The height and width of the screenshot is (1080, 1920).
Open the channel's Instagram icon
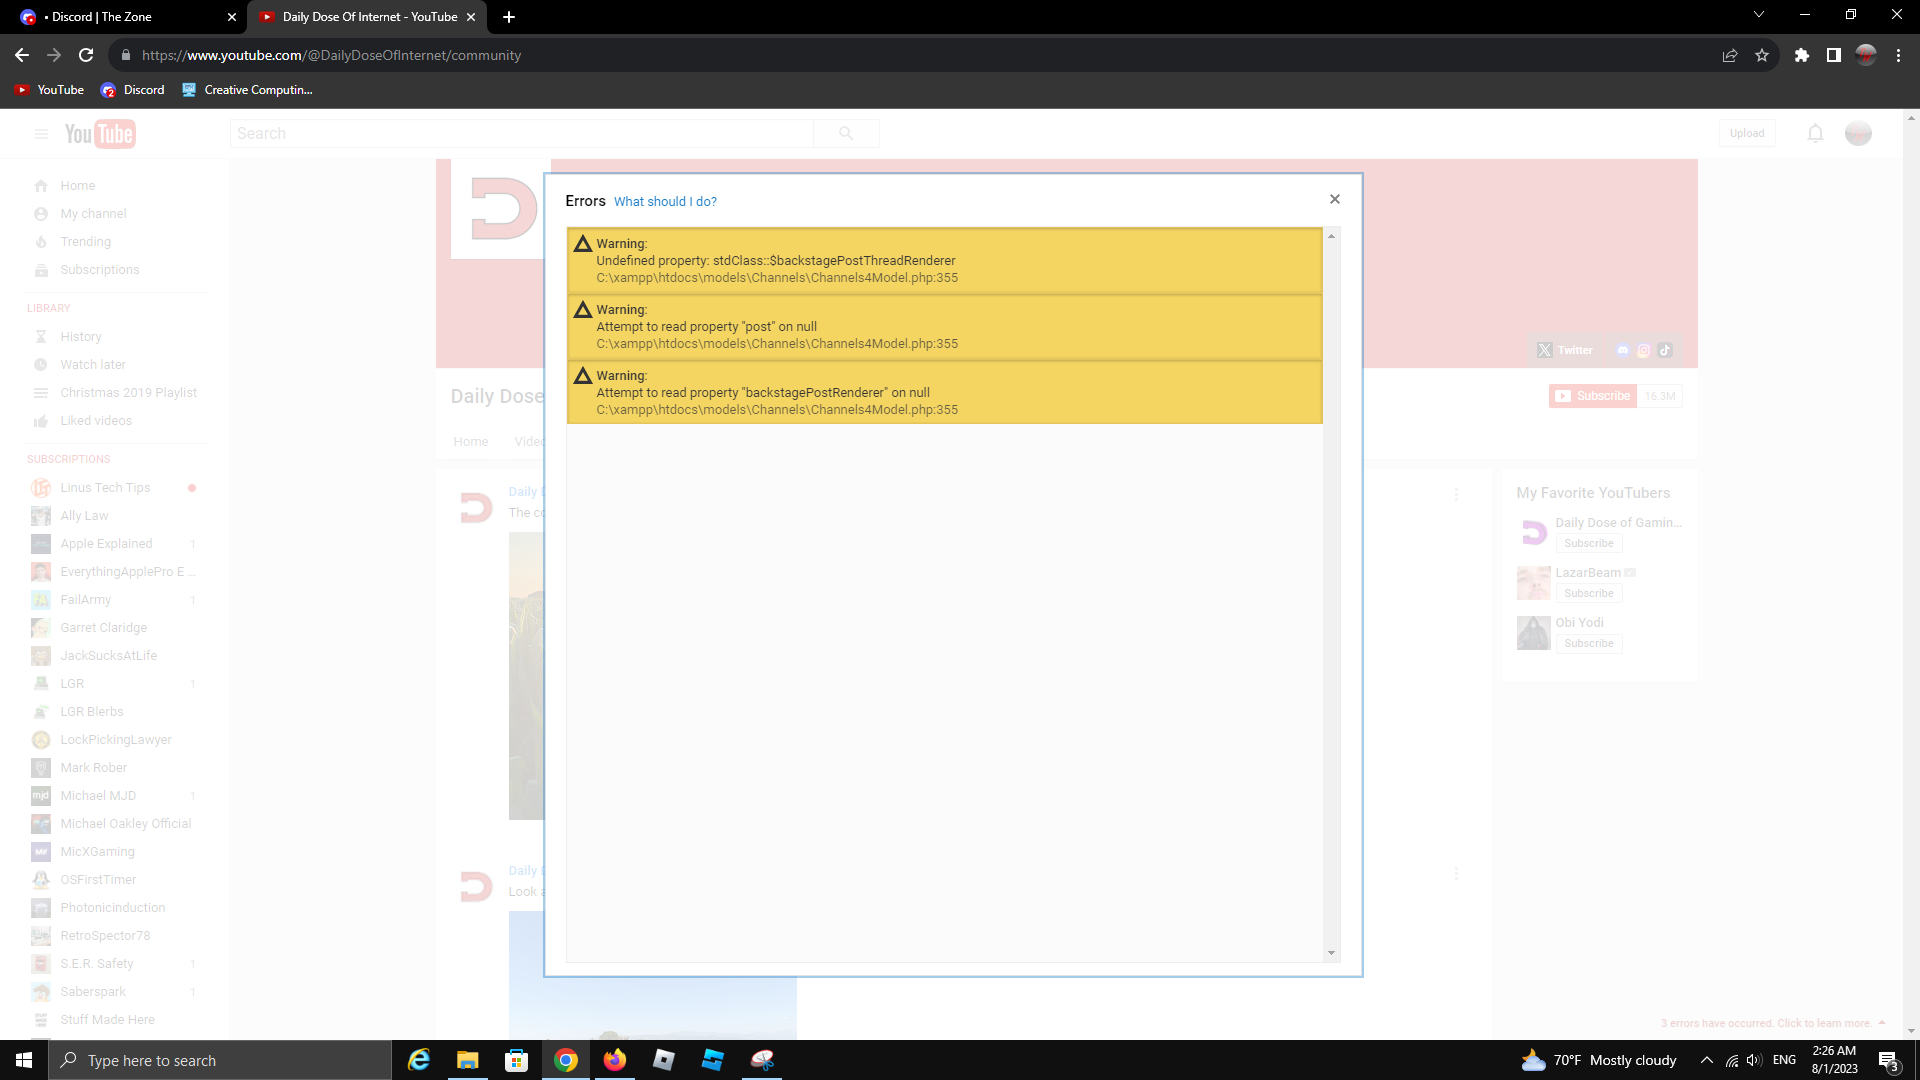[1643, 350]
